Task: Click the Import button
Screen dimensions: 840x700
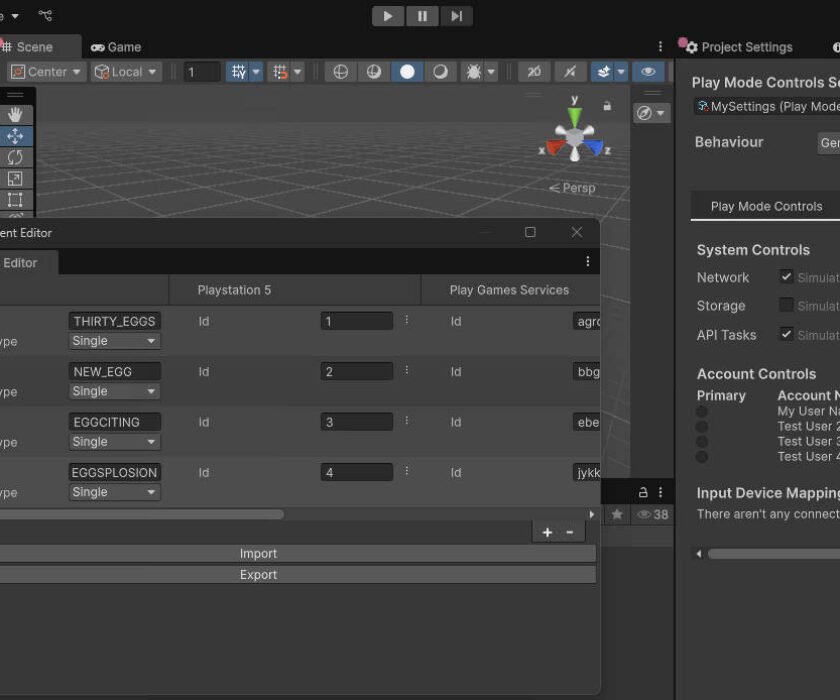Action: coord(258,553)
